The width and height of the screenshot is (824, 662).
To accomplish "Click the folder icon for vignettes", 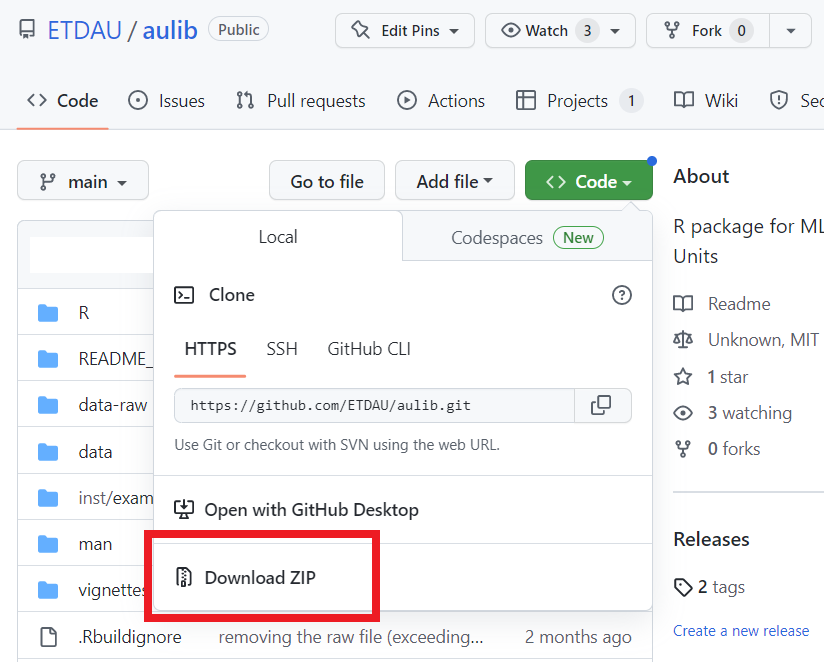I will (48, 590).
